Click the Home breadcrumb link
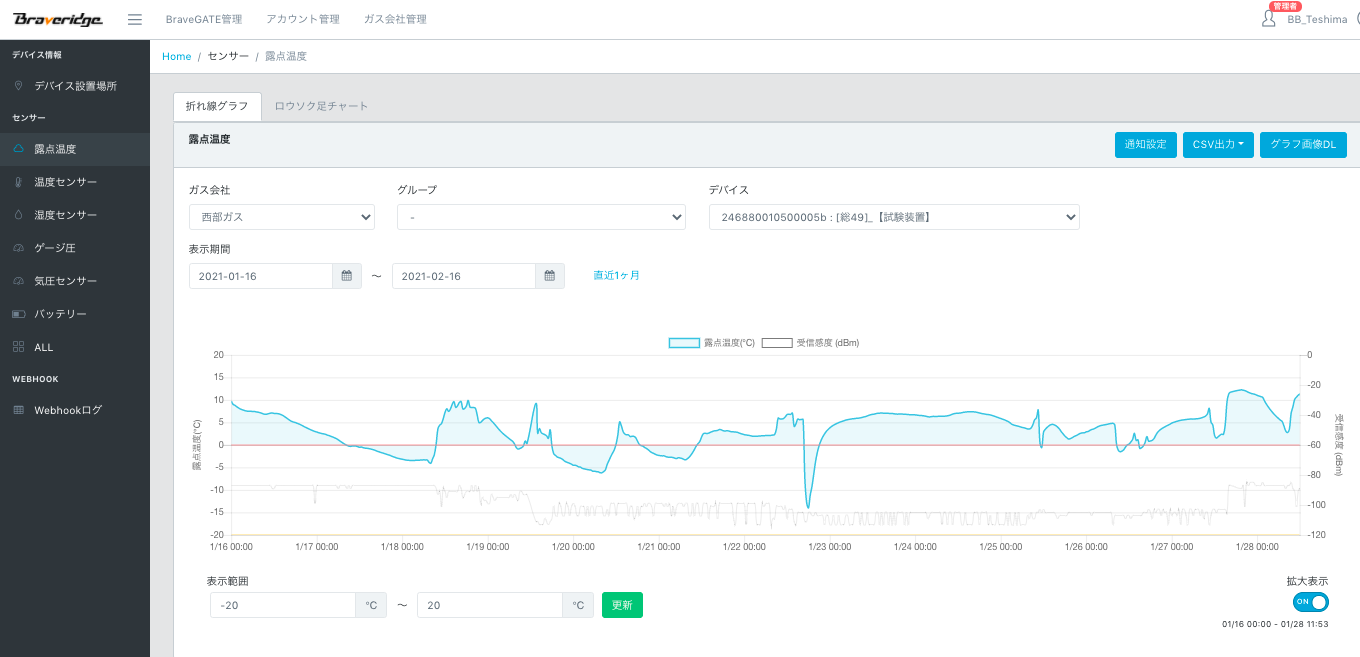 coord(177,56)
